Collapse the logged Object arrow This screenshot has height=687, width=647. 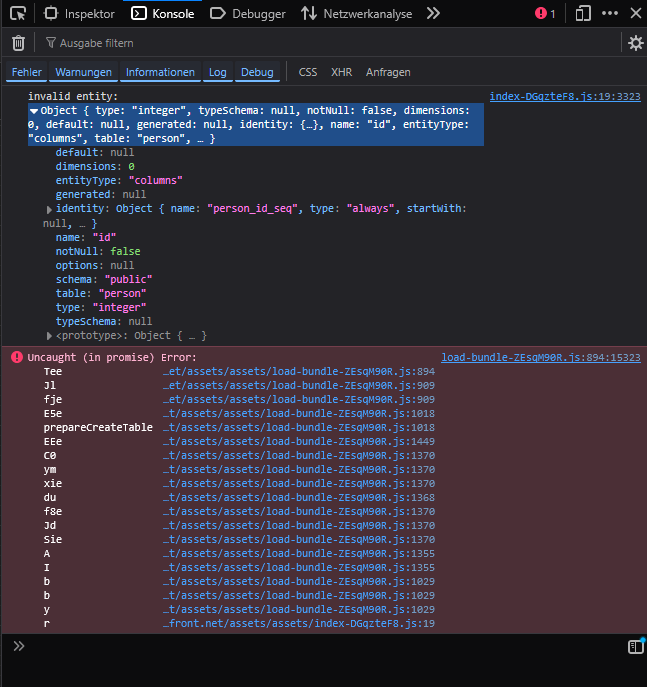pos(34,111)
